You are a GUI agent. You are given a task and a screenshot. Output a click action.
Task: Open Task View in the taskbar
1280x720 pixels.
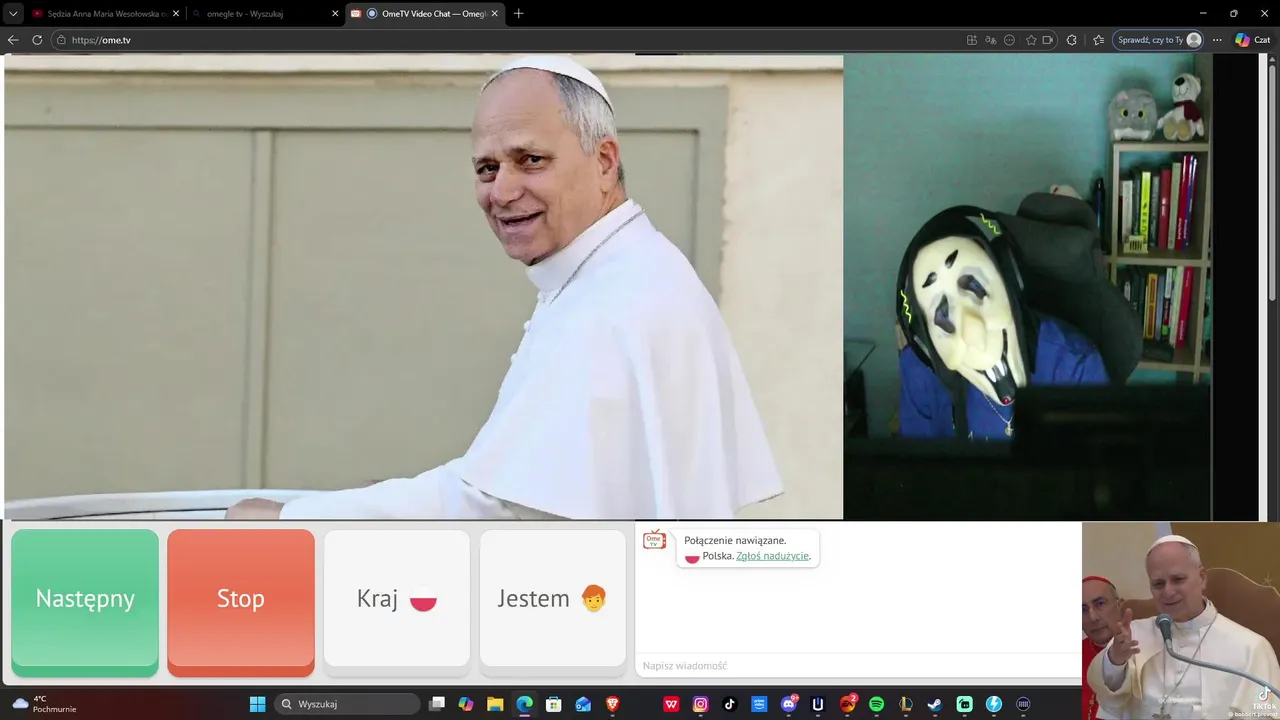pos(437,704)
